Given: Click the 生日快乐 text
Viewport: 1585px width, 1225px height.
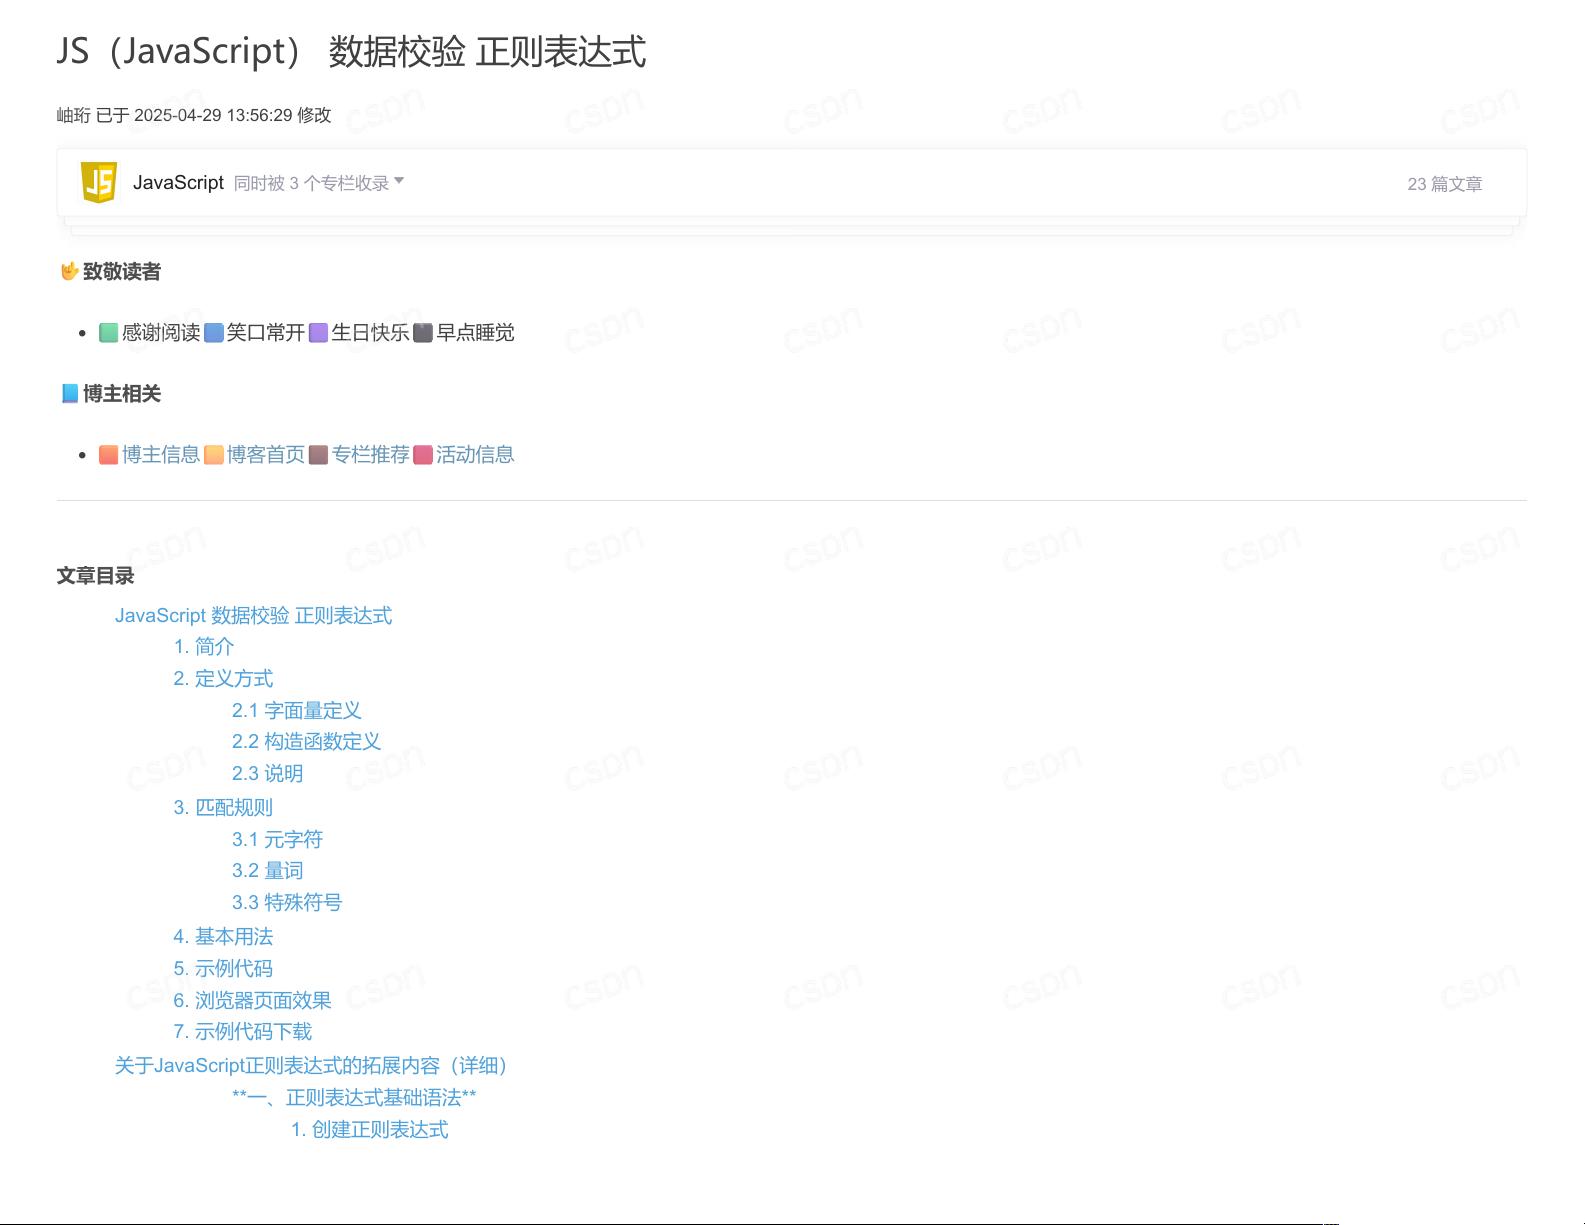Looking at the screenshot, I should [x=370, y=333].
